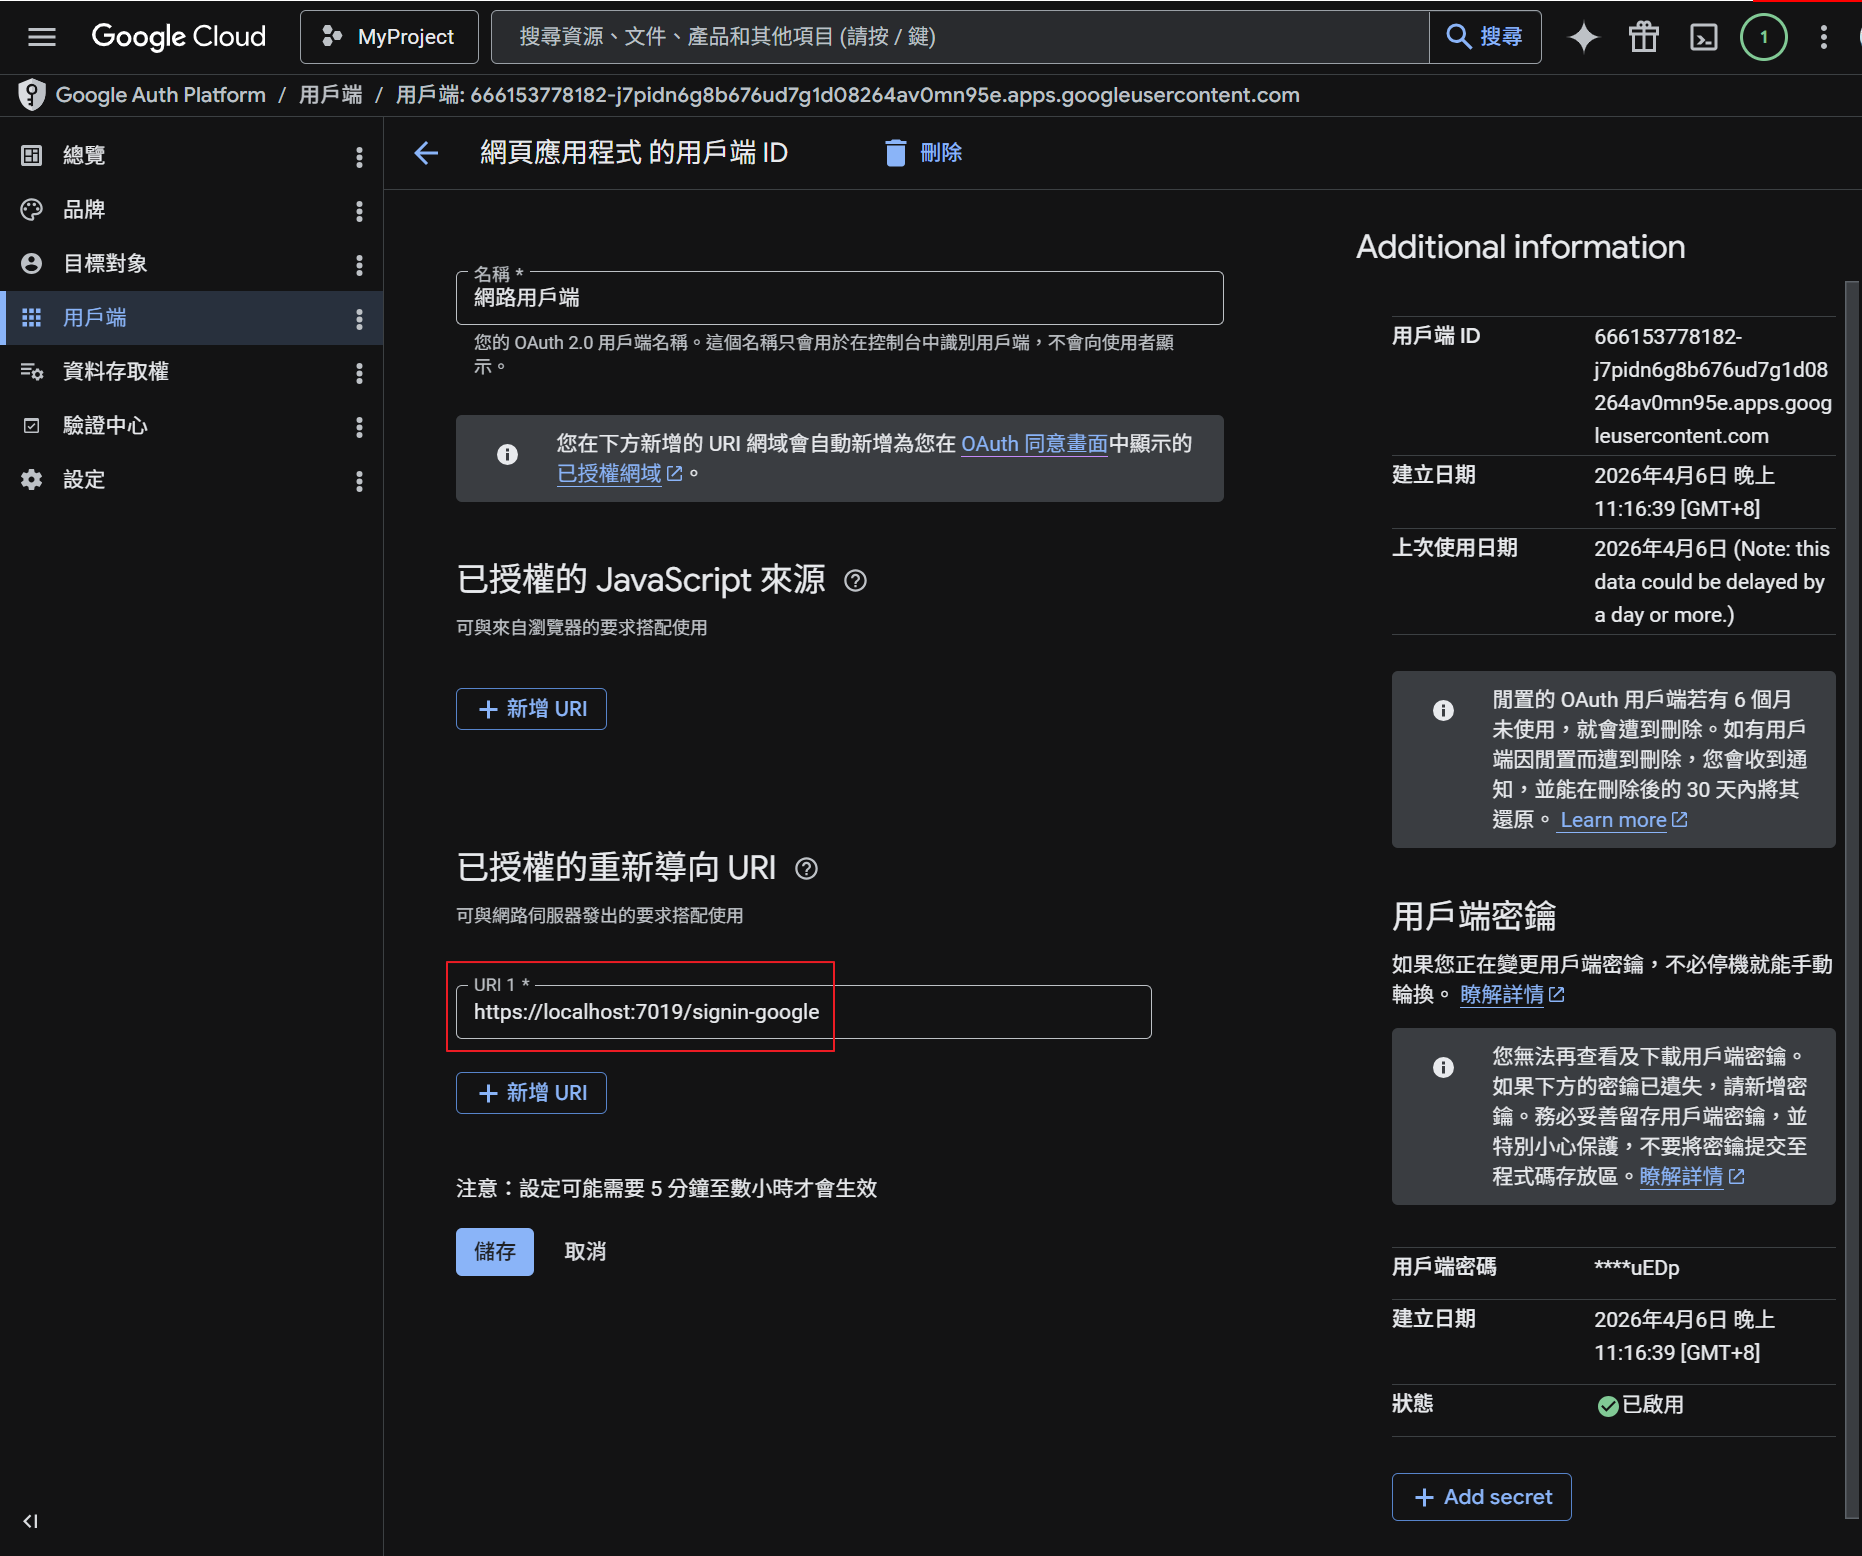Viewport: 1862px width, 1556px height.
Task: Select 總覽 in the sidebar
Action: pos(85,155)
